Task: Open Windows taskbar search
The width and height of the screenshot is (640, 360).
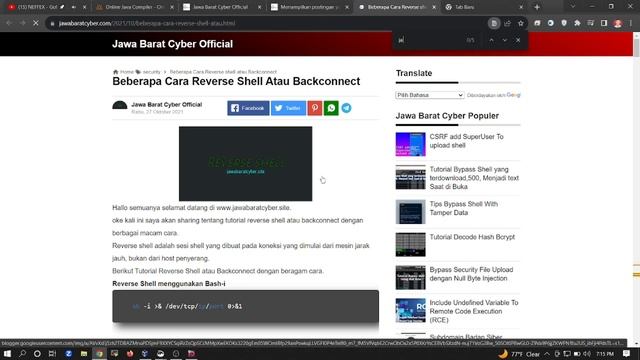Action: (22, 353)
